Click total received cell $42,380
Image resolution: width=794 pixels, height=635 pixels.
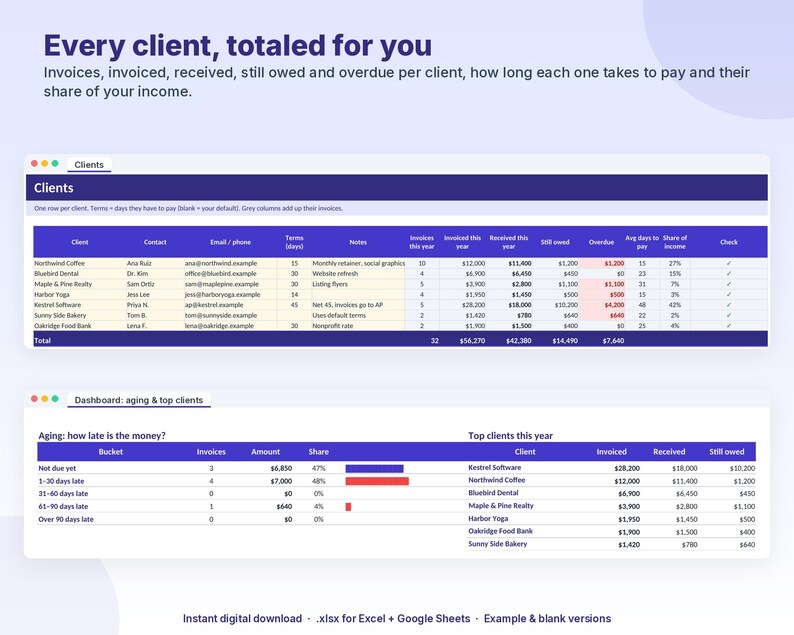tap(519, 341)
